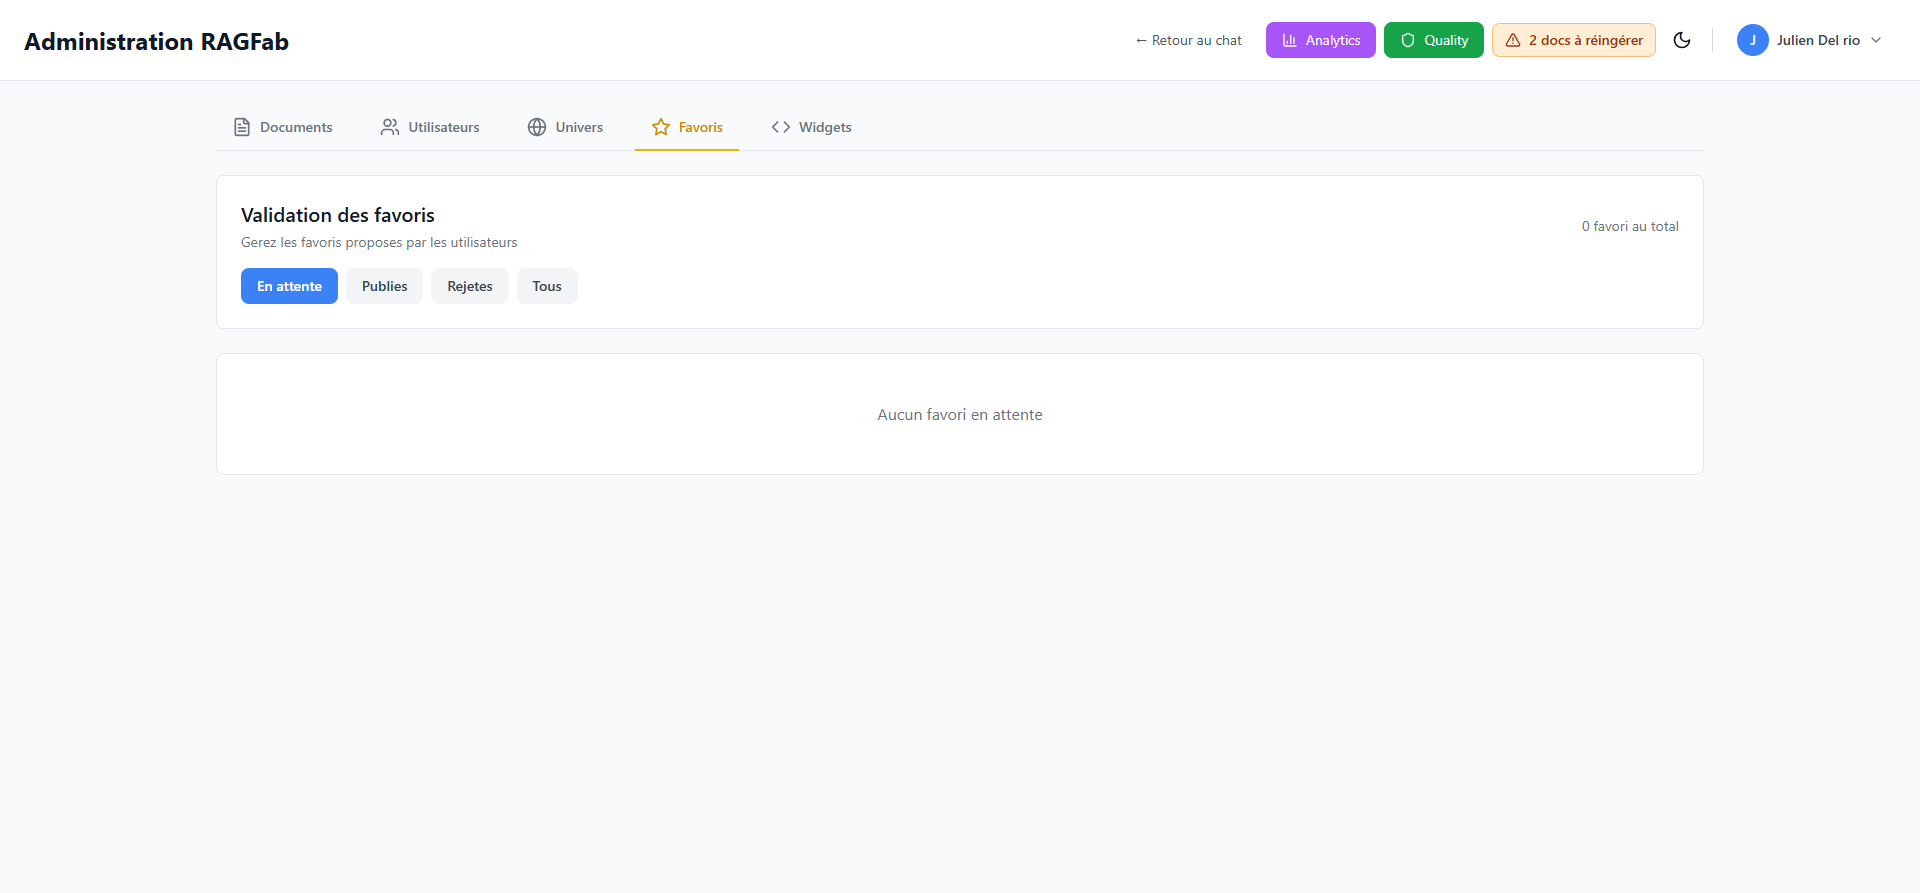Switch to the Utilisateurs tab

click(x=443, y=127)
